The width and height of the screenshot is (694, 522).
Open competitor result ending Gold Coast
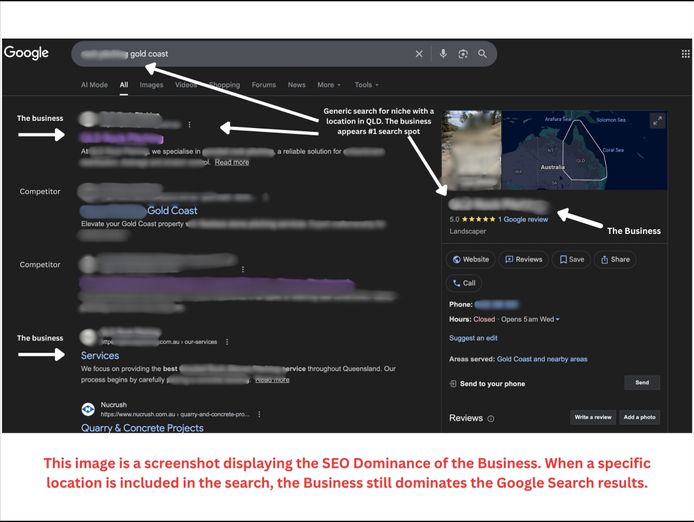pos(139,211)
